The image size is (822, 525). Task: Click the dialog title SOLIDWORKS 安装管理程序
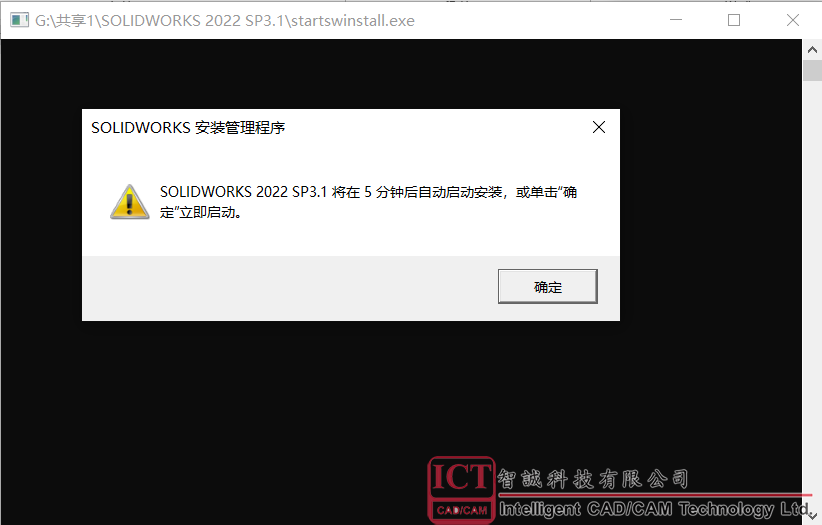click(188, 127)
